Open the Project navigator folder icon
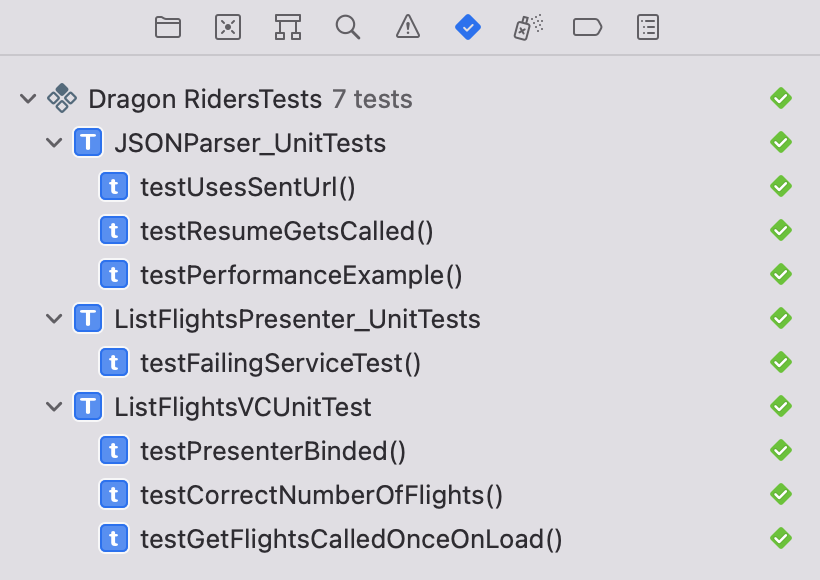820x580 pixels. pos(168,27)
